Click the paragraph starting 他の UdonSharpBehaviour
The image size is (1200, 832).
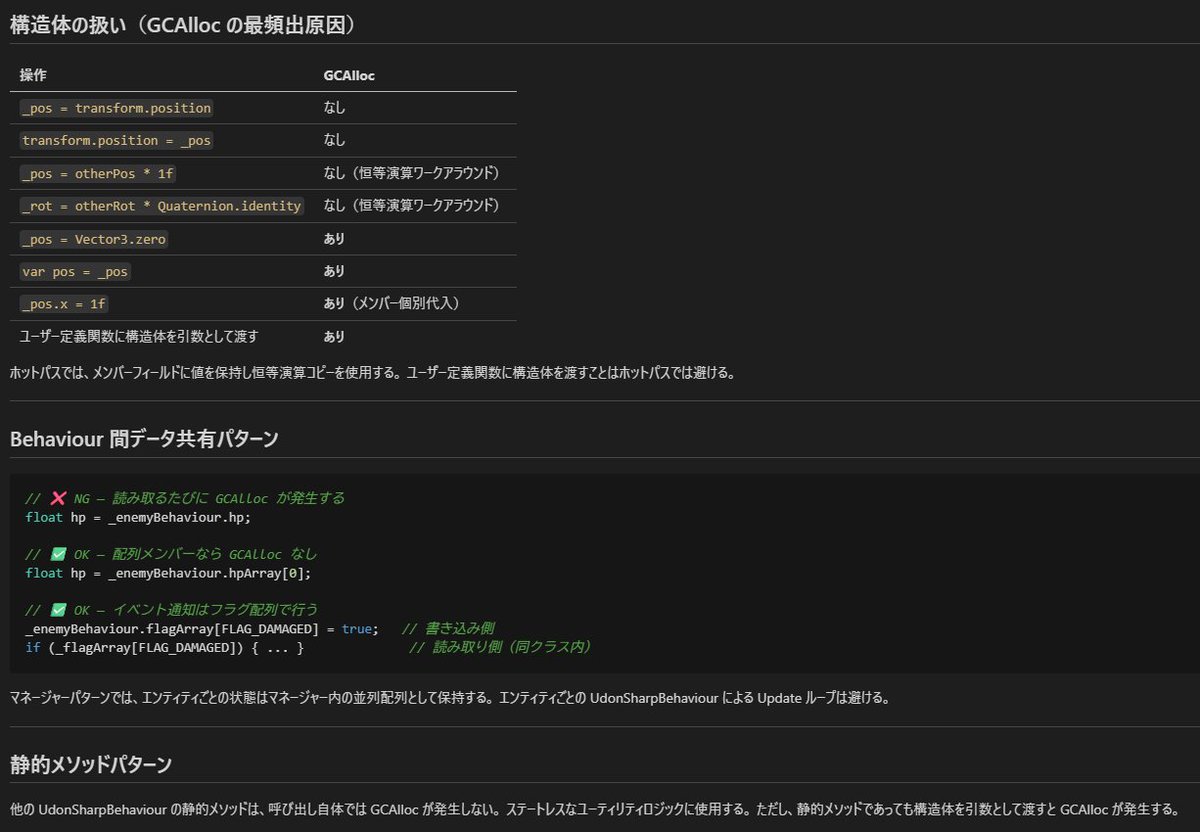coord(594,808)
